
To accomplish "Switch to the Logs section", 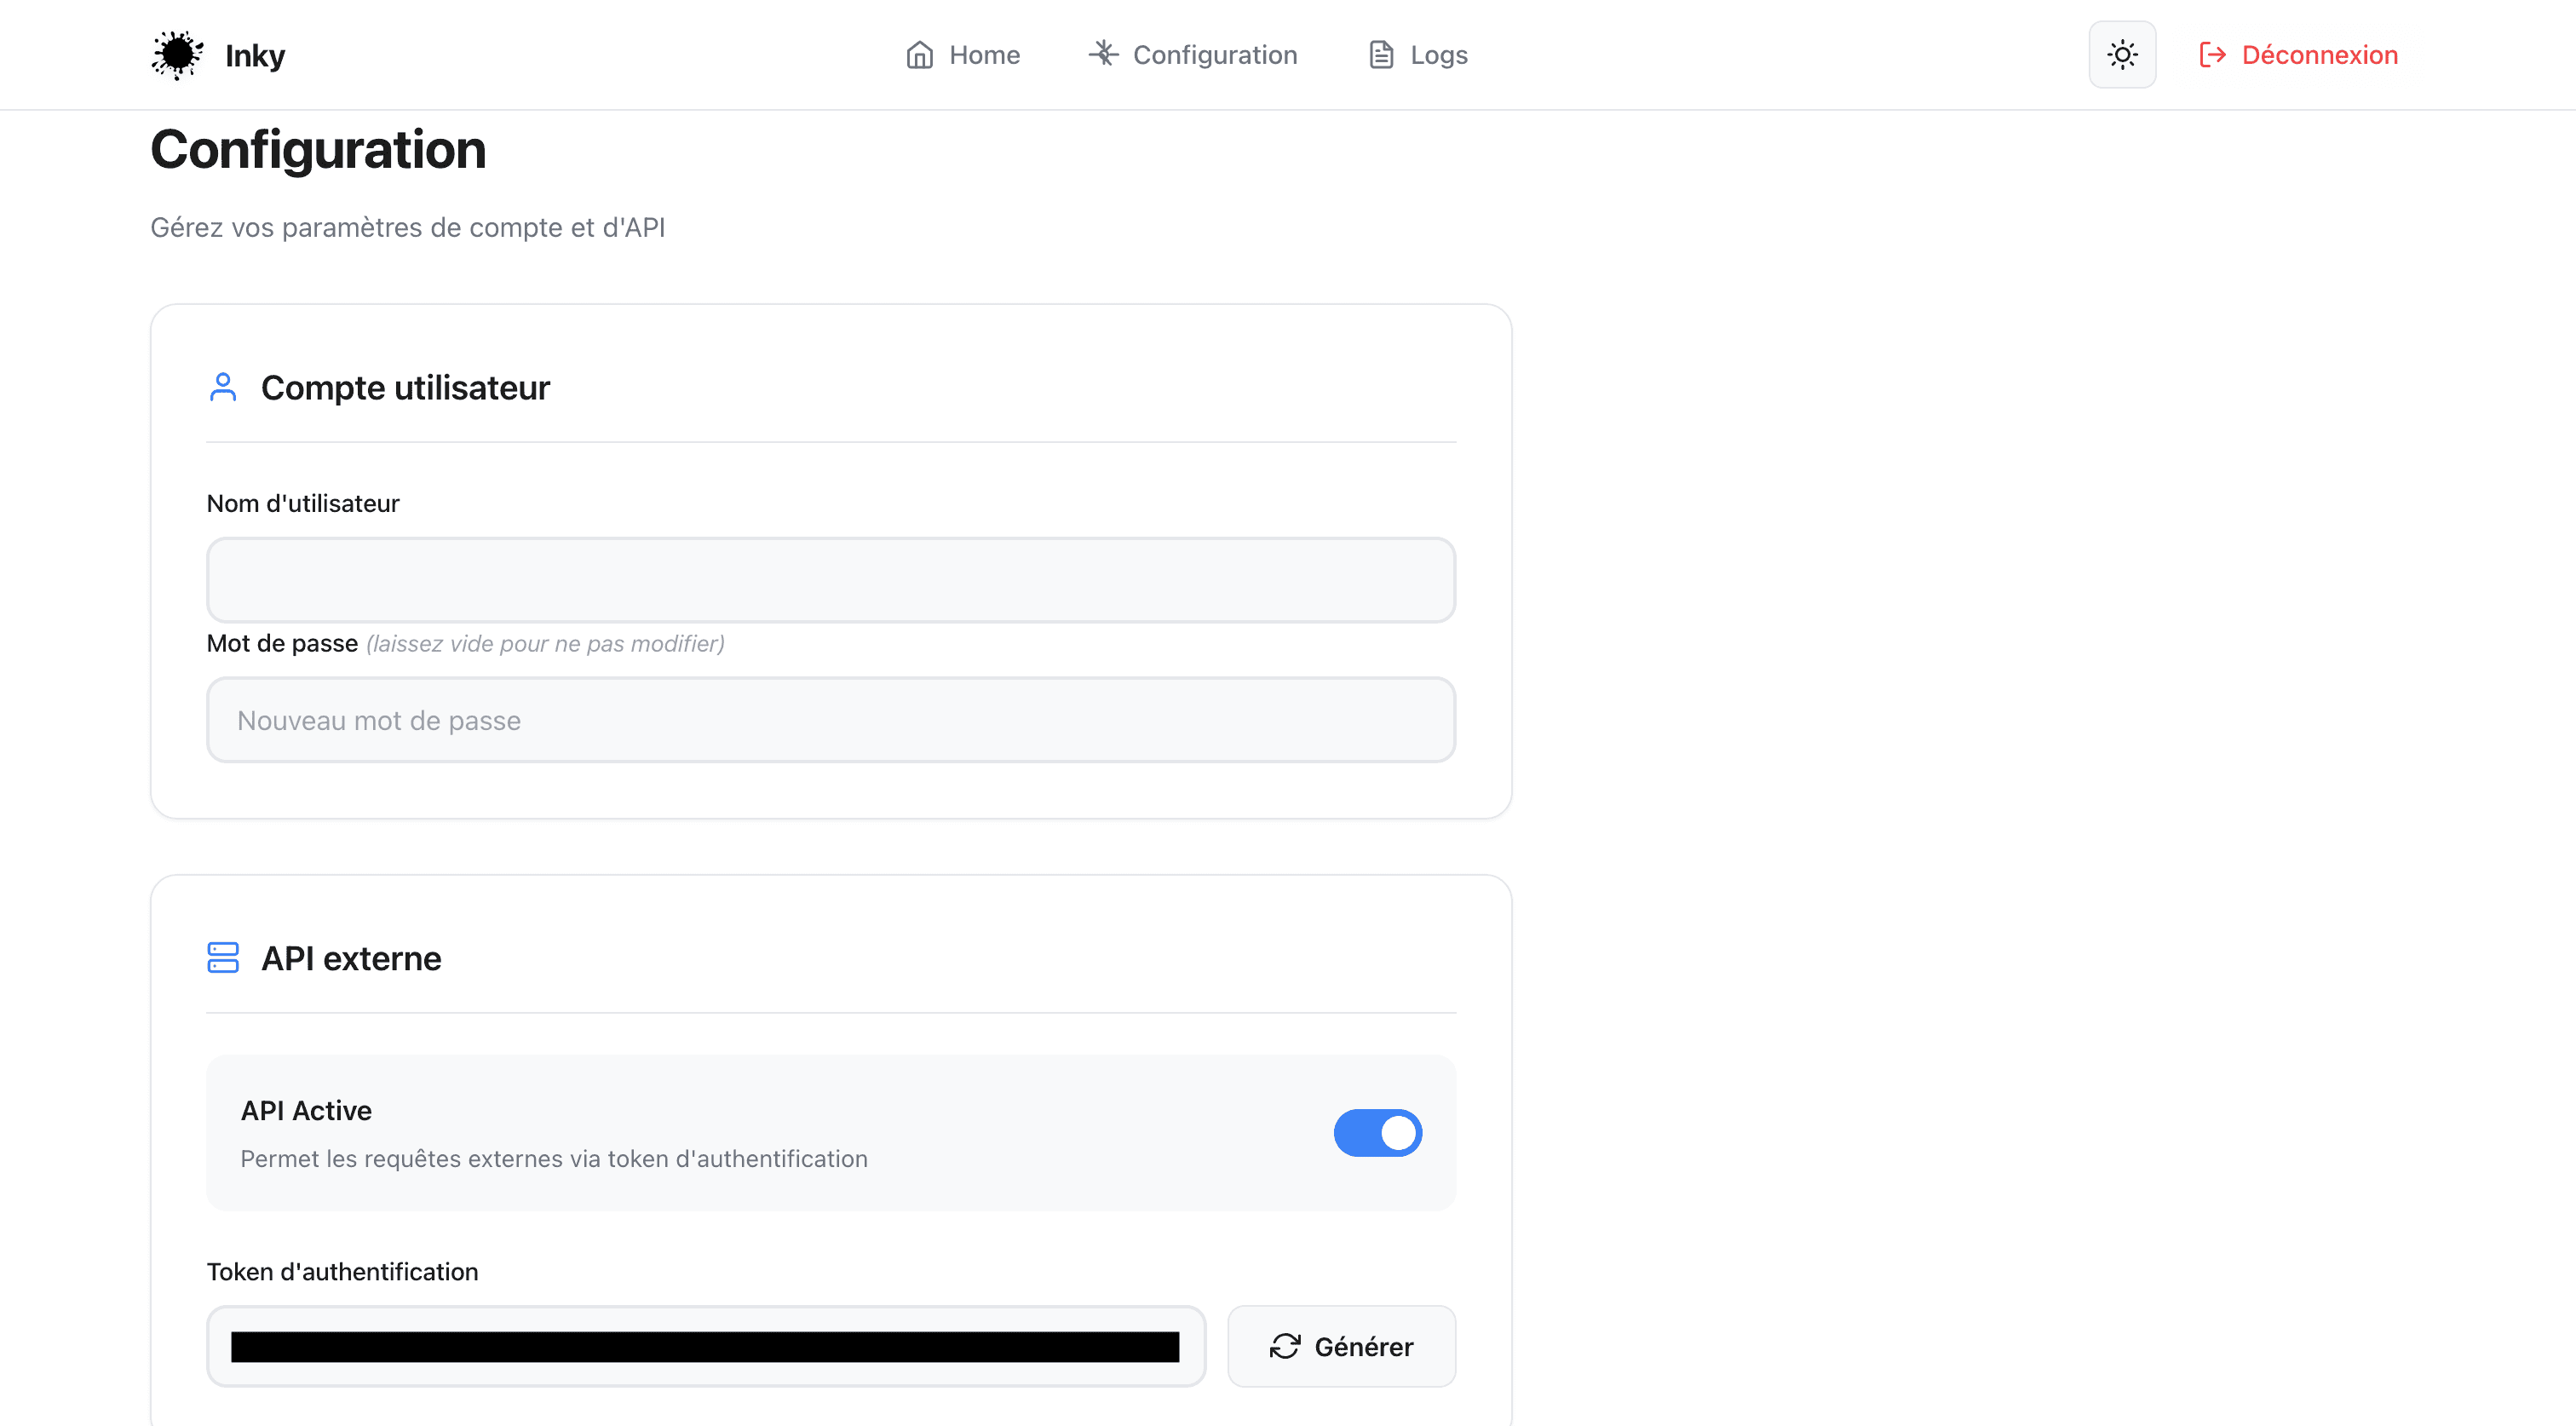I will (x=1438, y=54).
